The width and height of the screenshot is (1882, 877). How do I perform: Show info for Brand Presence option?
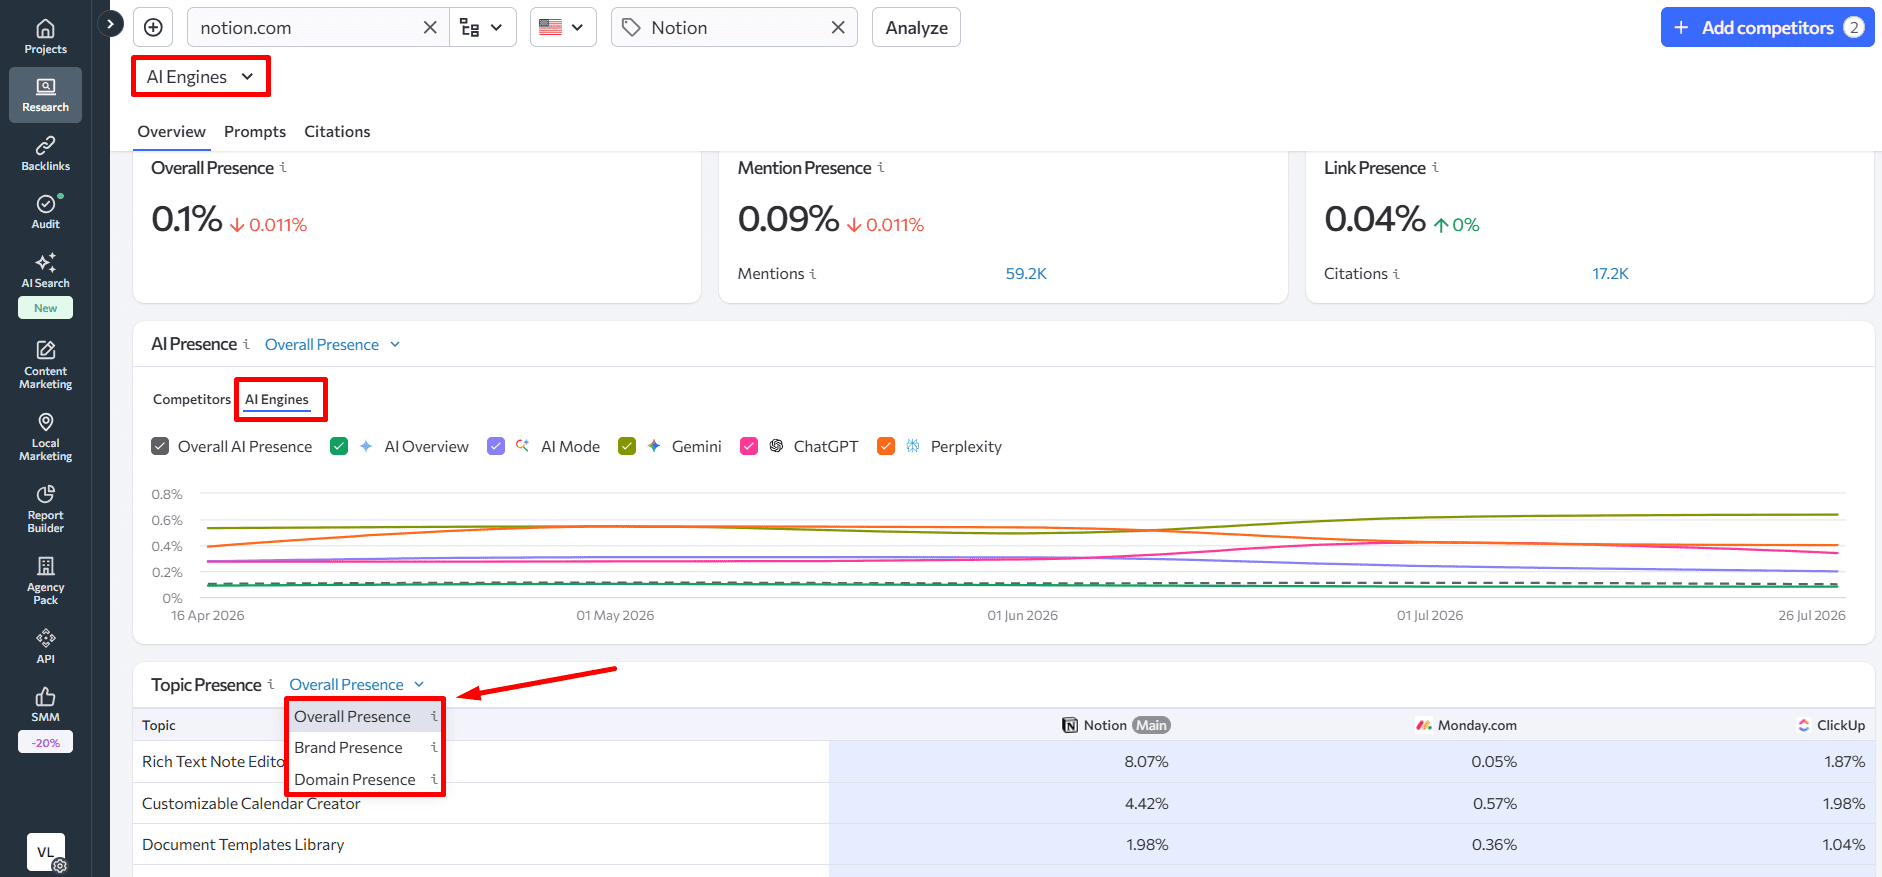tap(434, 747)
